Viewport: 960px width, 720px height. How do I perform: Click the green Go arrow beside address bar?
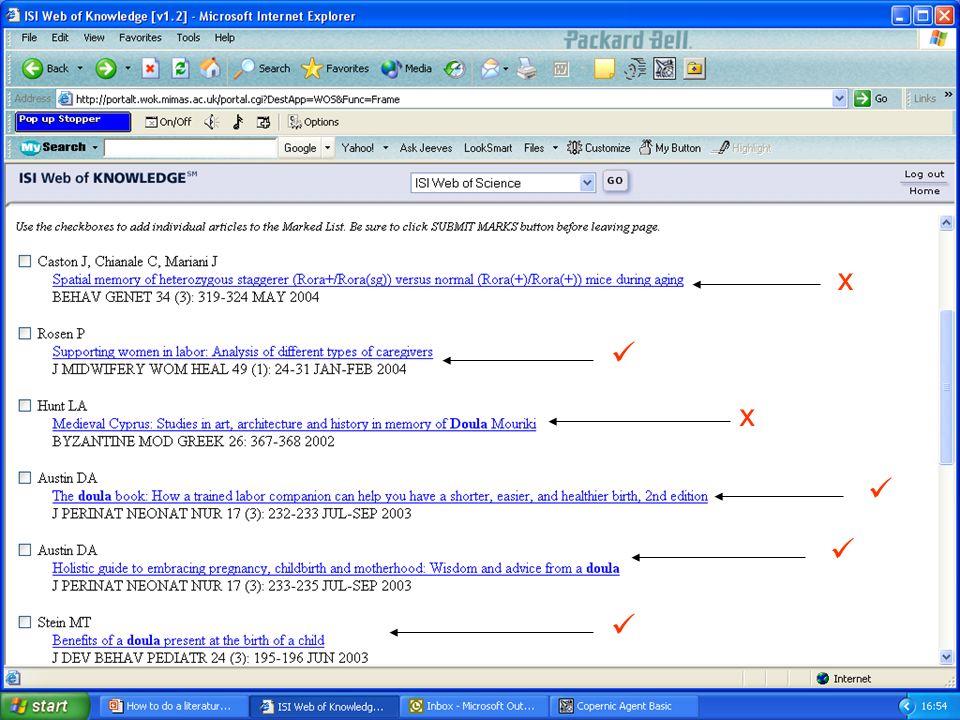click(x=862, y=99)
